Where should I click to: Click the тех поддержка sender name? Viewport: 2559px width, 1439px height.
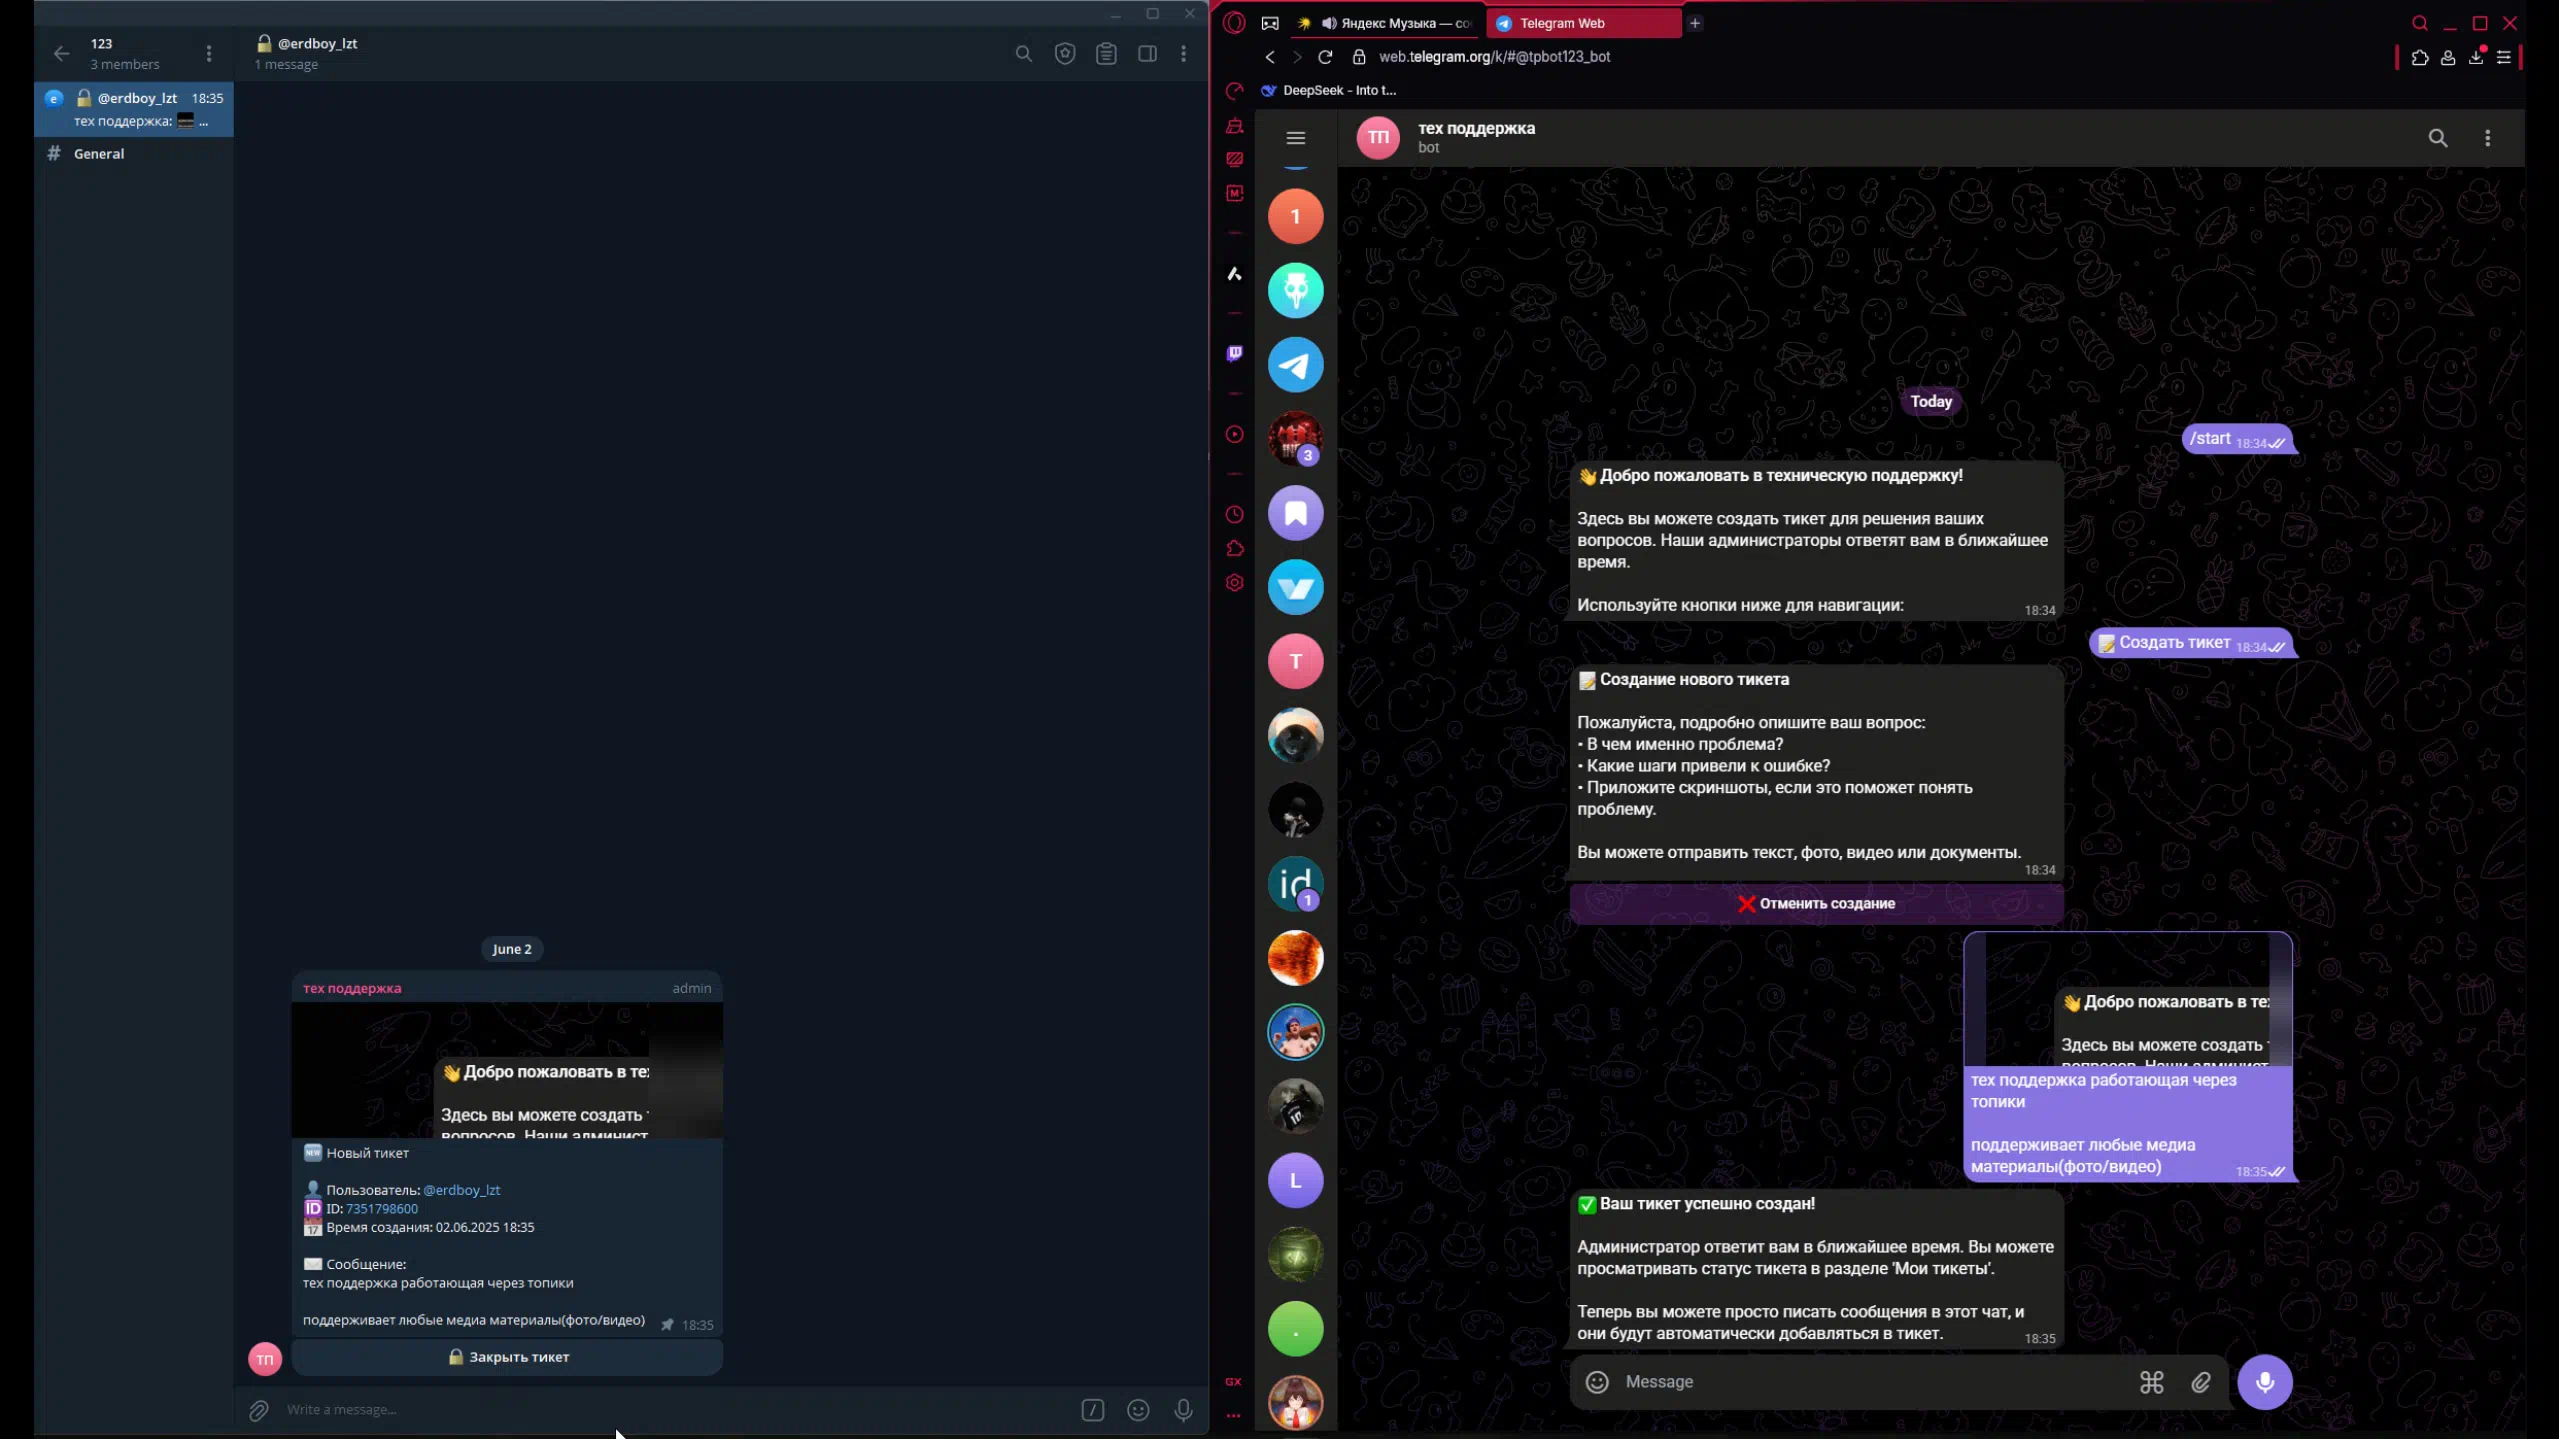click(x=352, y=988)
